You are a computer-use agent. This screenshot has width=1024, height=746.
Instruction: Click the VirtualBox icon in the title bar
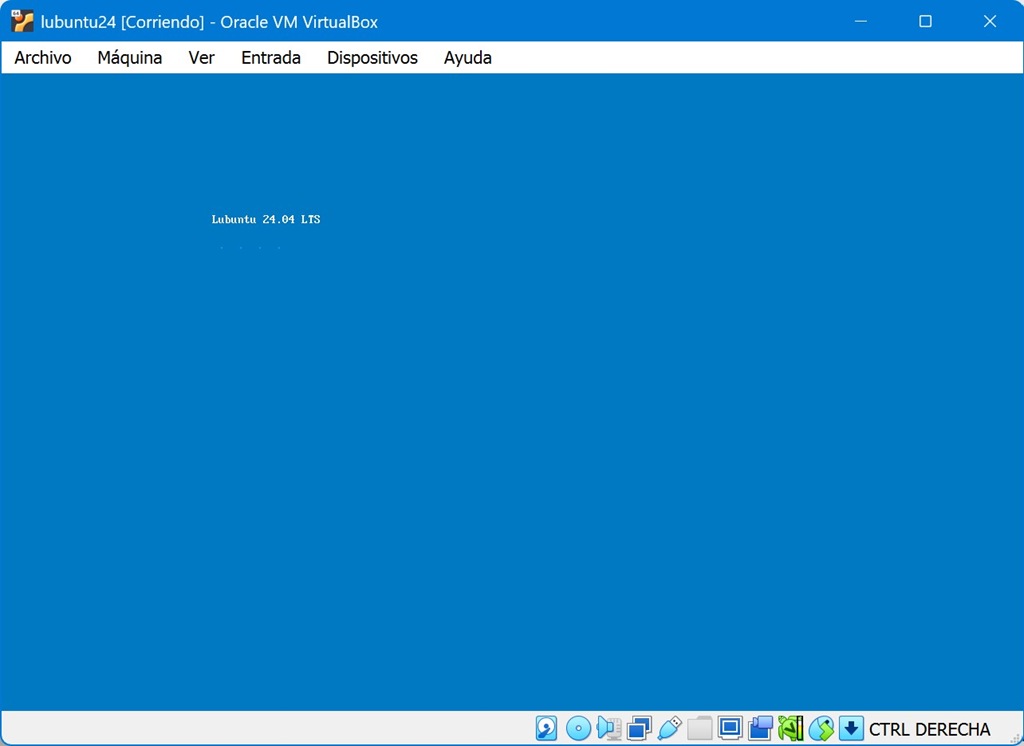22,22
